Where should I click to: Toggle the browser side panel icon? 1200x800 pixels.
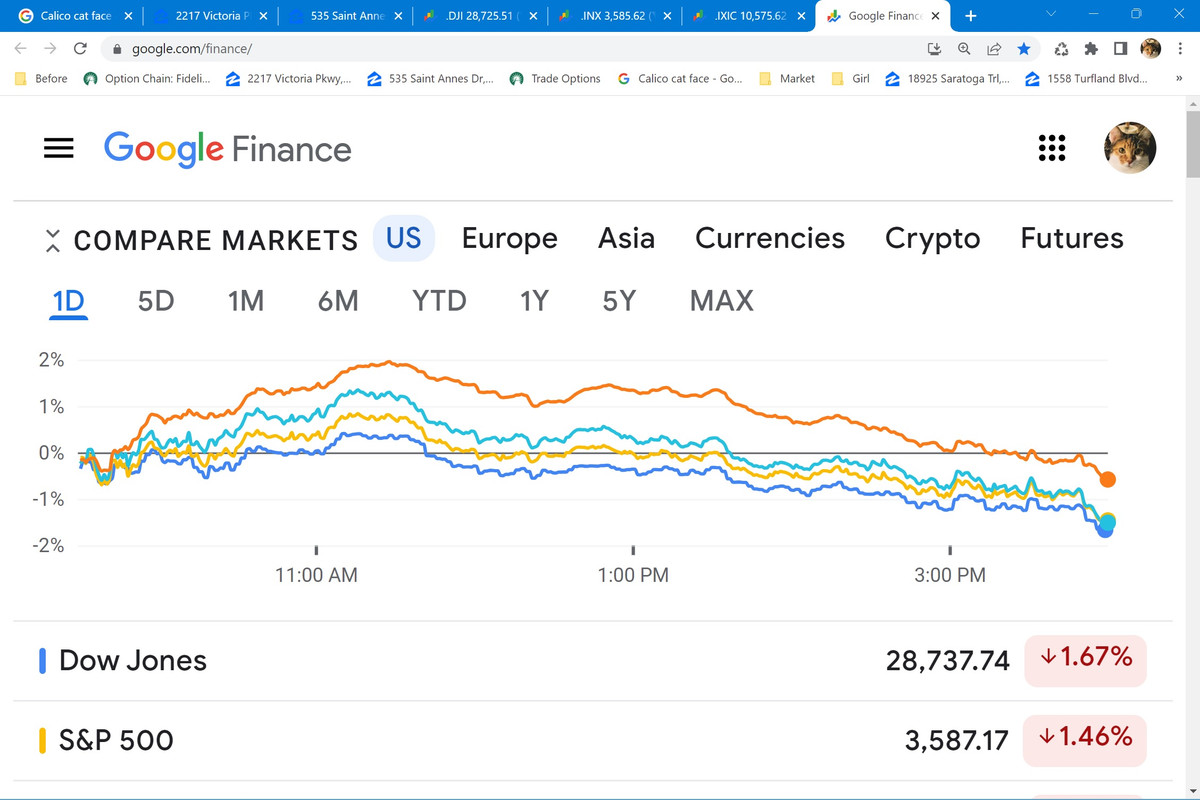point(1120,48)
